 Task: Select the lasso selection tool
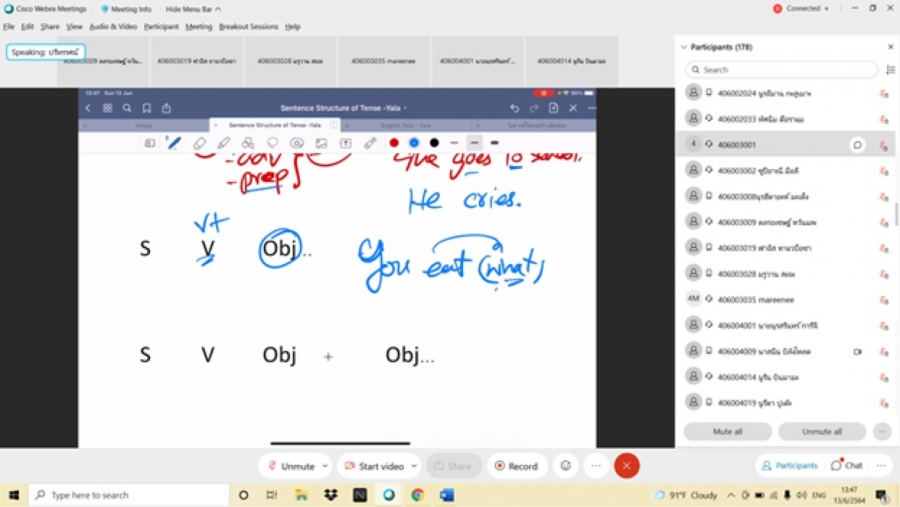(272, 143)
